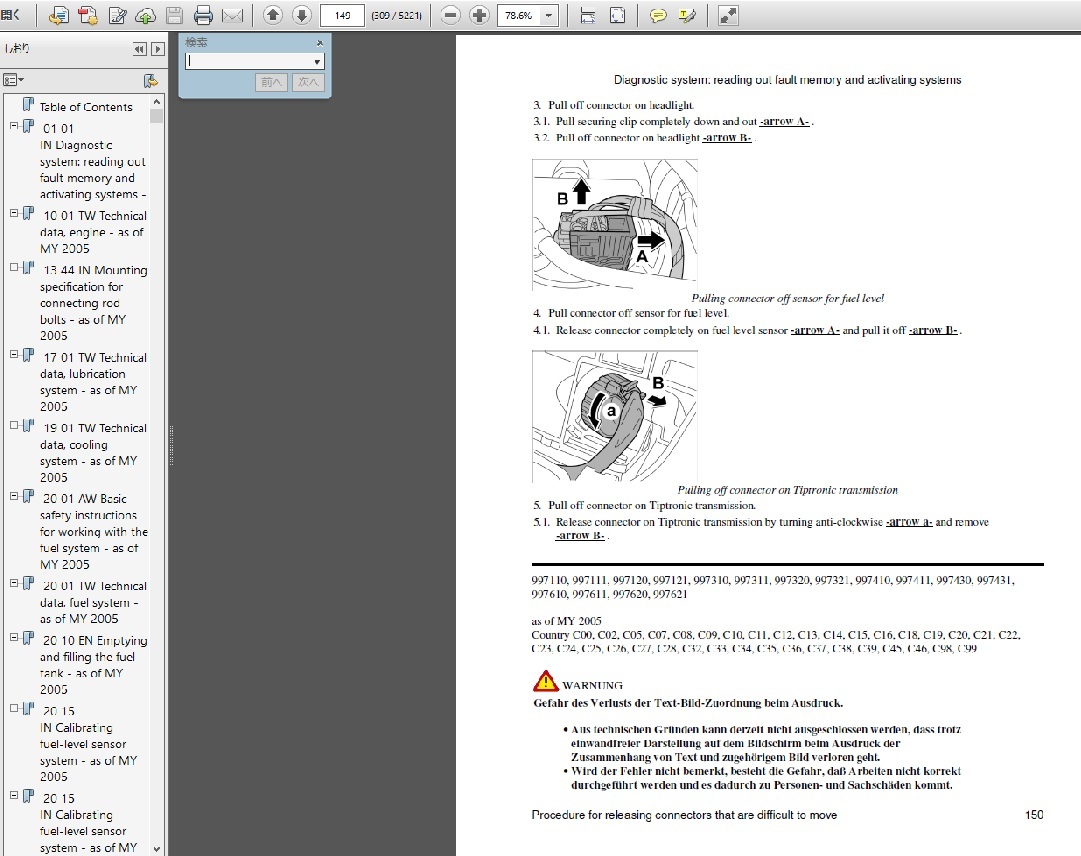Zoom out with the minus button
The width and height of the screenshot is (1081, 856).
tap(450, 15)
